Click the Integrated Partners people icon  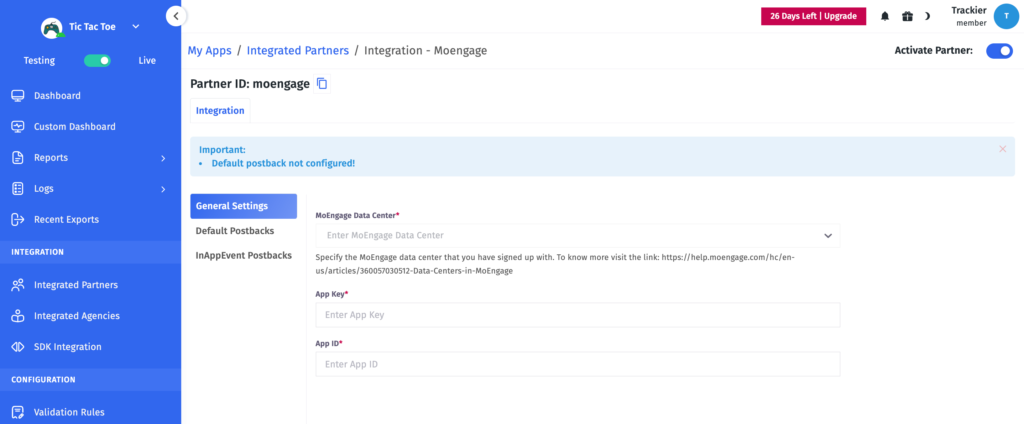pos(18,285)
